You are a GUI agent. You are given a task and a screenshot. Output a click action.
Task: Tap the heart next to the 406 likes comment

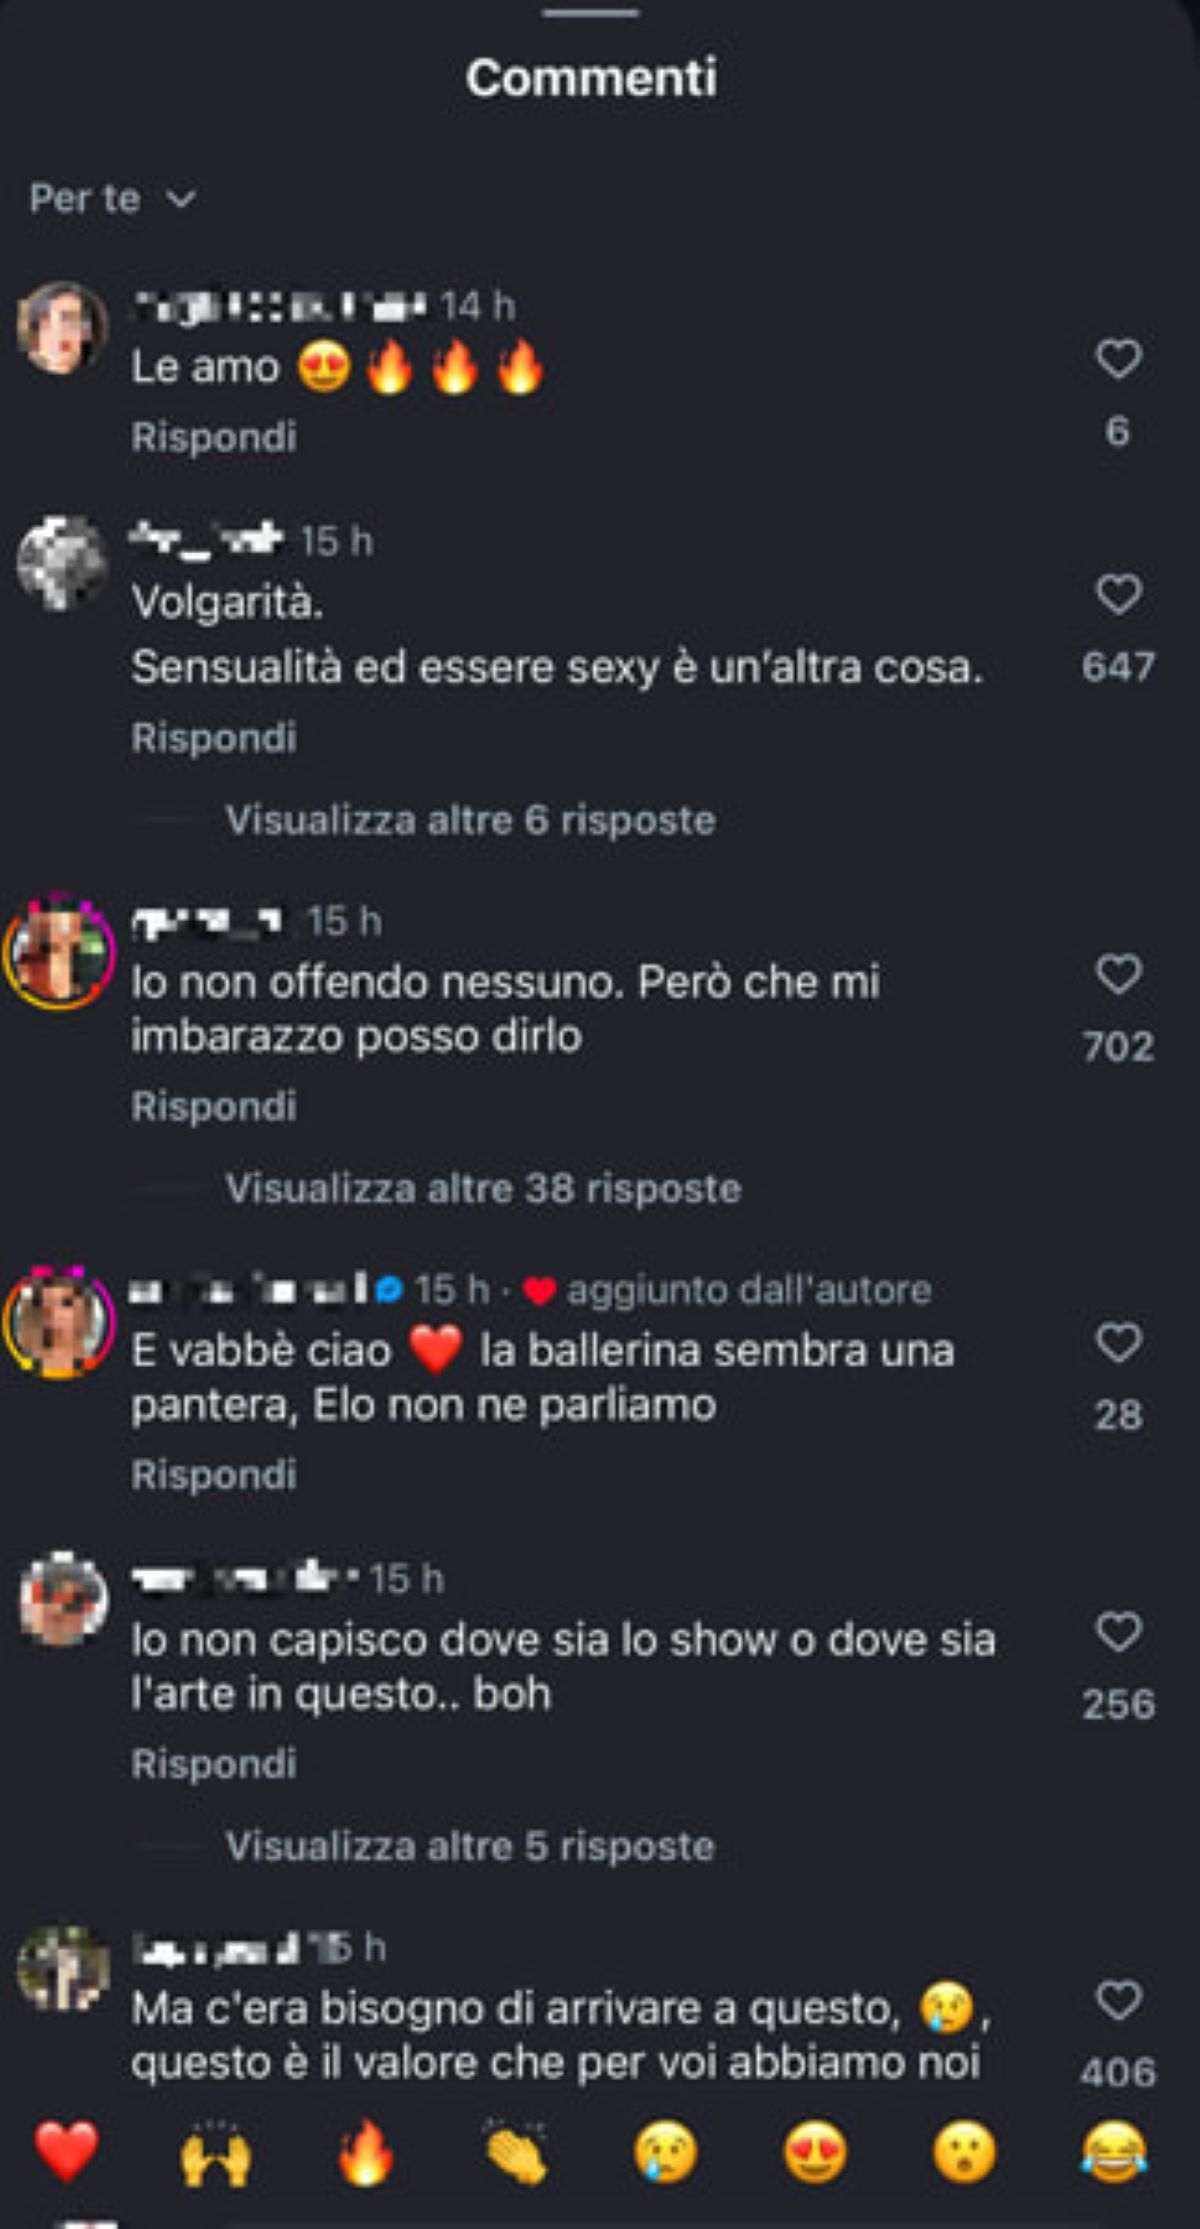1118,2001
